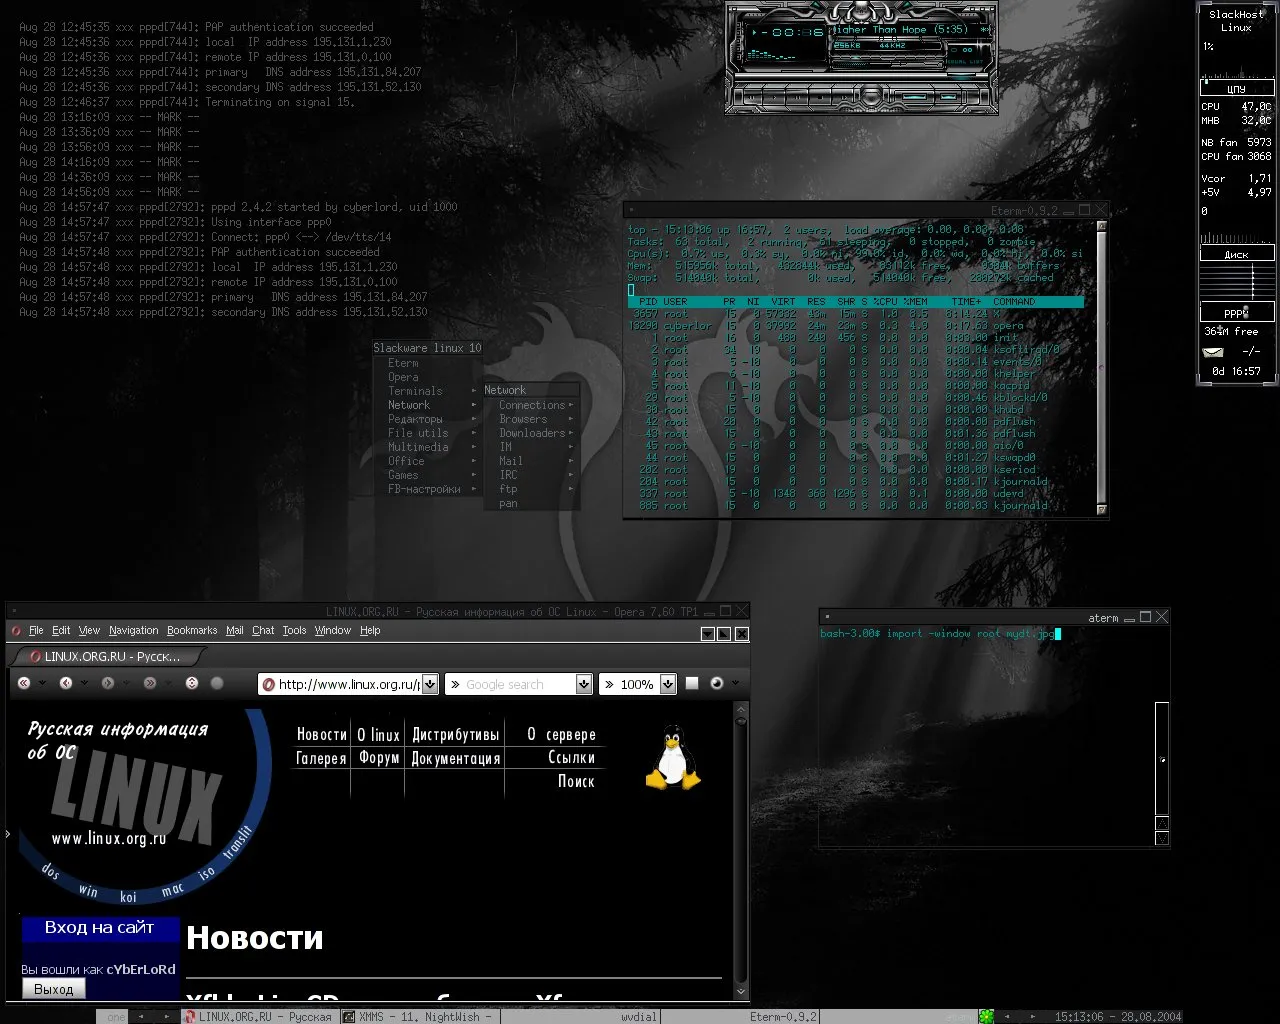
Task: Open the Дистрибутивы link
Action: (x=455, y=734)
